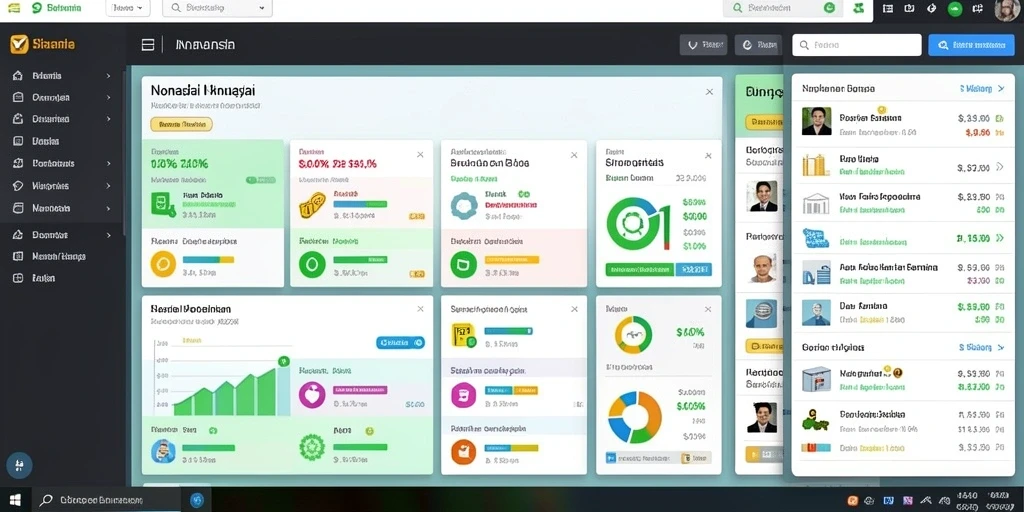Open the green cloud circle icon in the top-right bar

[955, 8]
